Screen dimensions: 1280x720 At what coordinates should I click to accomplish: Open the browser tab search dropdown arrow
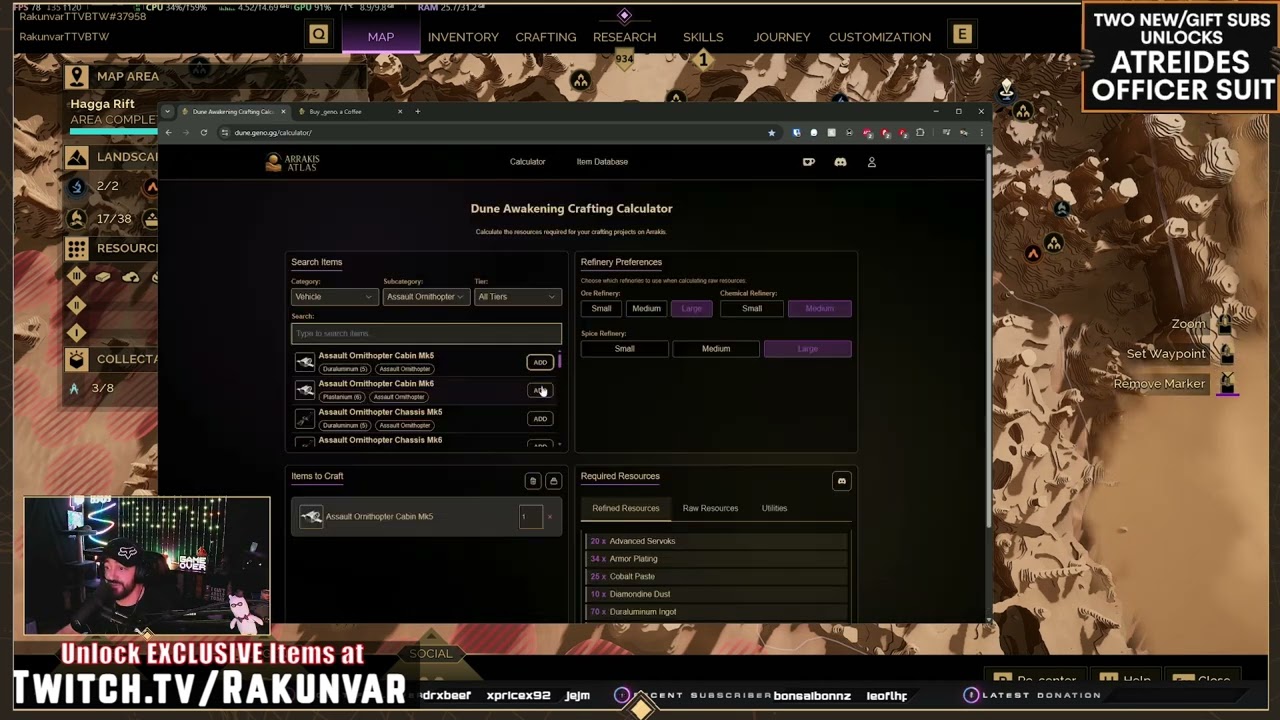tap(168, 111)
